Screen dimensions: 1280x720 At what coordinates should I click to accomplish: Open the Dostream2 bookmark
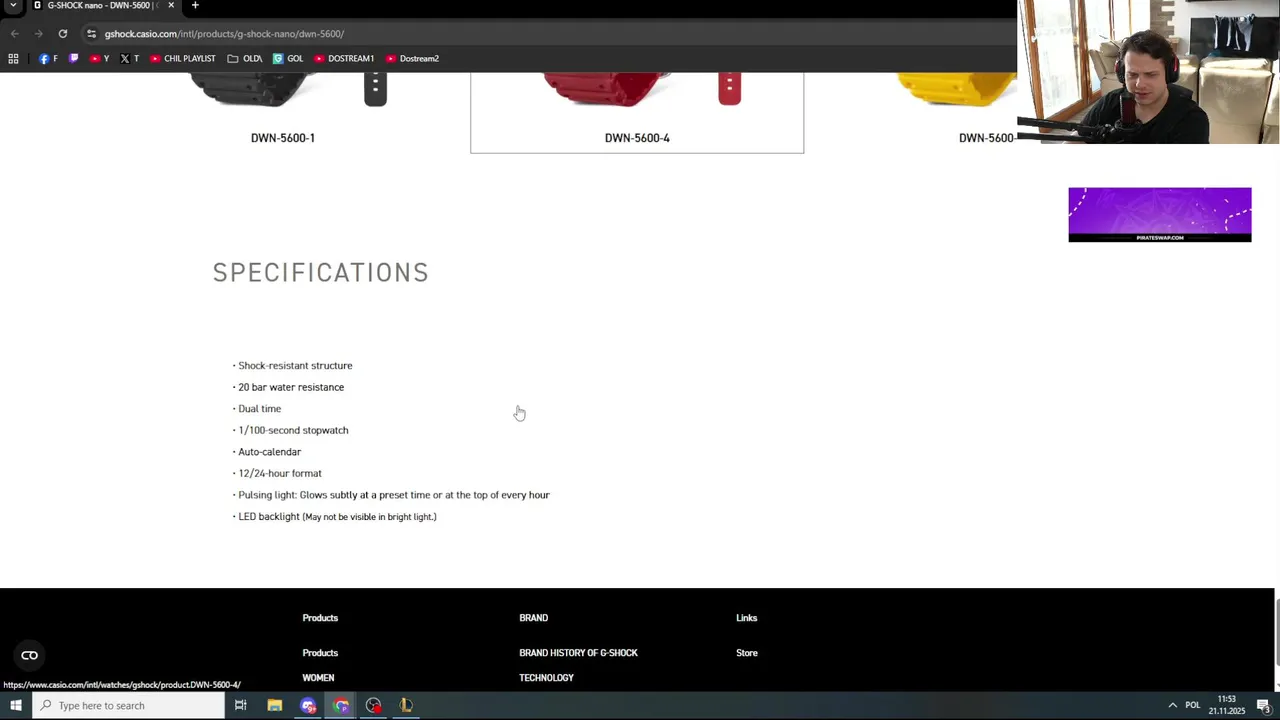412,58
